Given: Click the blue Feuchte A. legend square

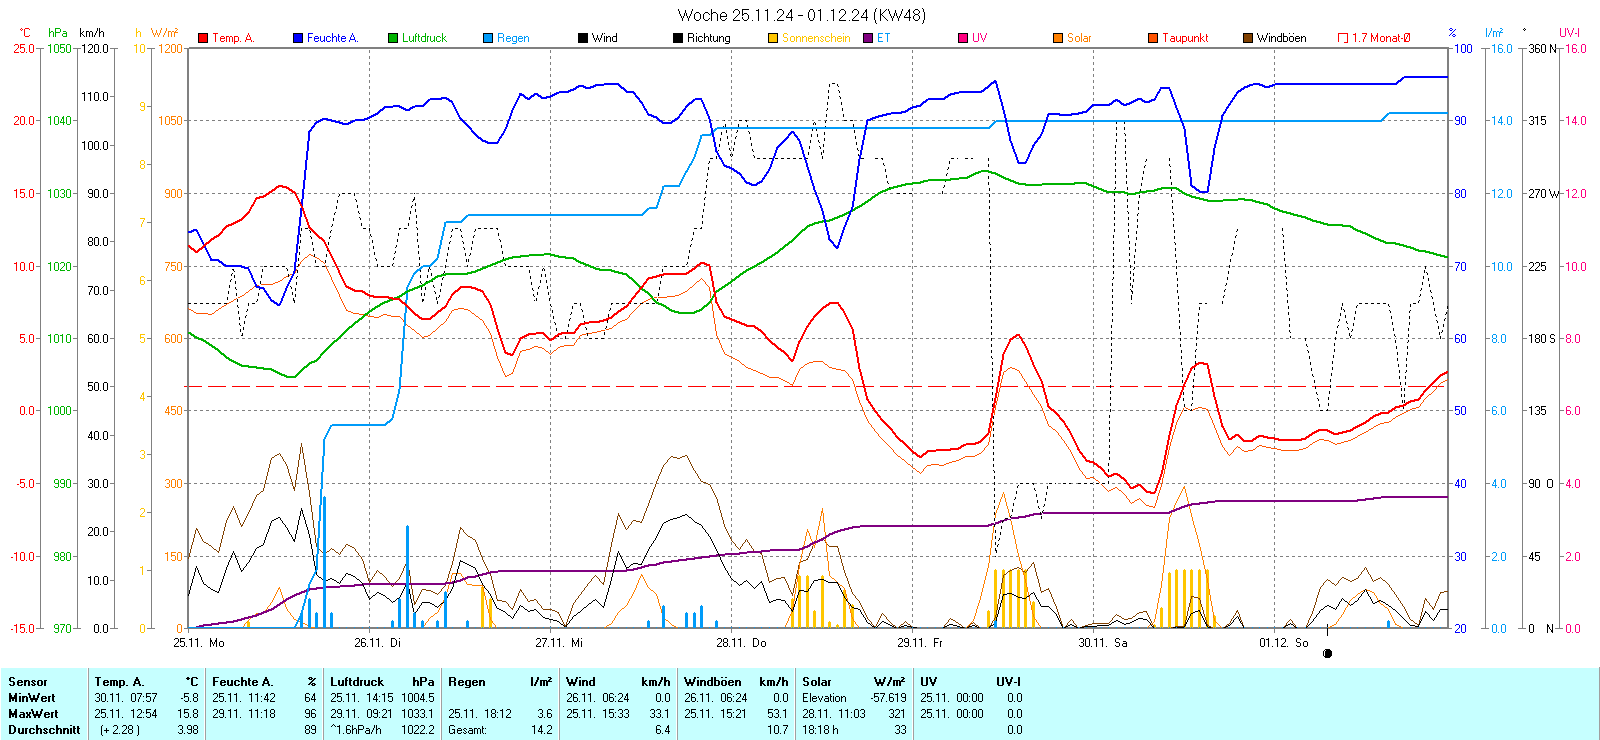Looking at the screenshot, I should [x=298, y=38].
